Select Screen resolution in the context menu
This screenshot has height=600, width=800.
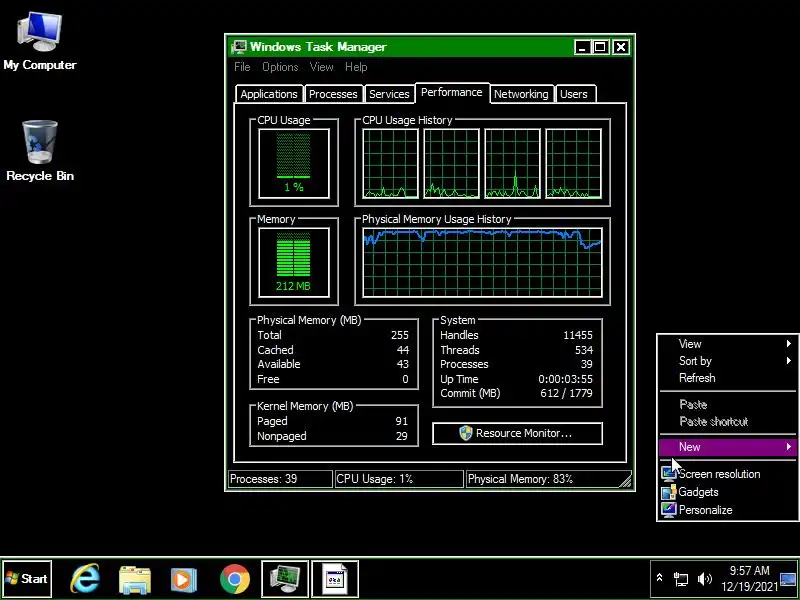point(728,474)
